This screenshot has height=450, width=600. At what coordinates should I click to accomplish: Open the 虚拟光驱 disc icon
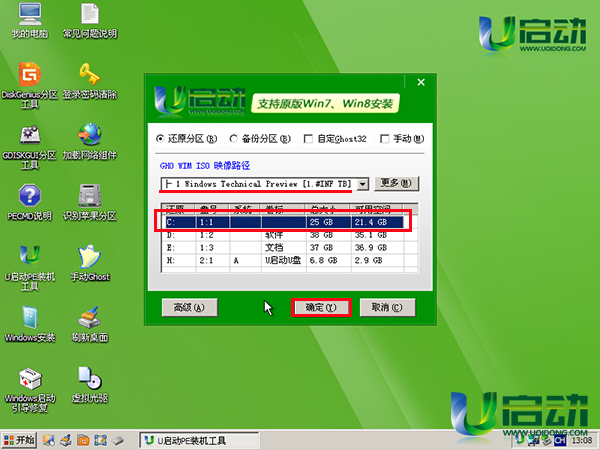(90, 385)
